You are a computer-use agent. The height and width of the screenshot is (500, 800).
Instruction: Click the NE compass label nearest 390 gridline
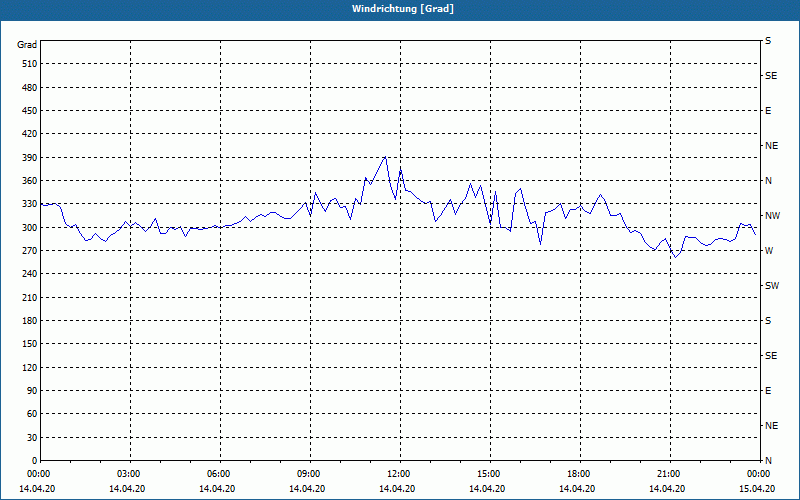click(771, 146)
